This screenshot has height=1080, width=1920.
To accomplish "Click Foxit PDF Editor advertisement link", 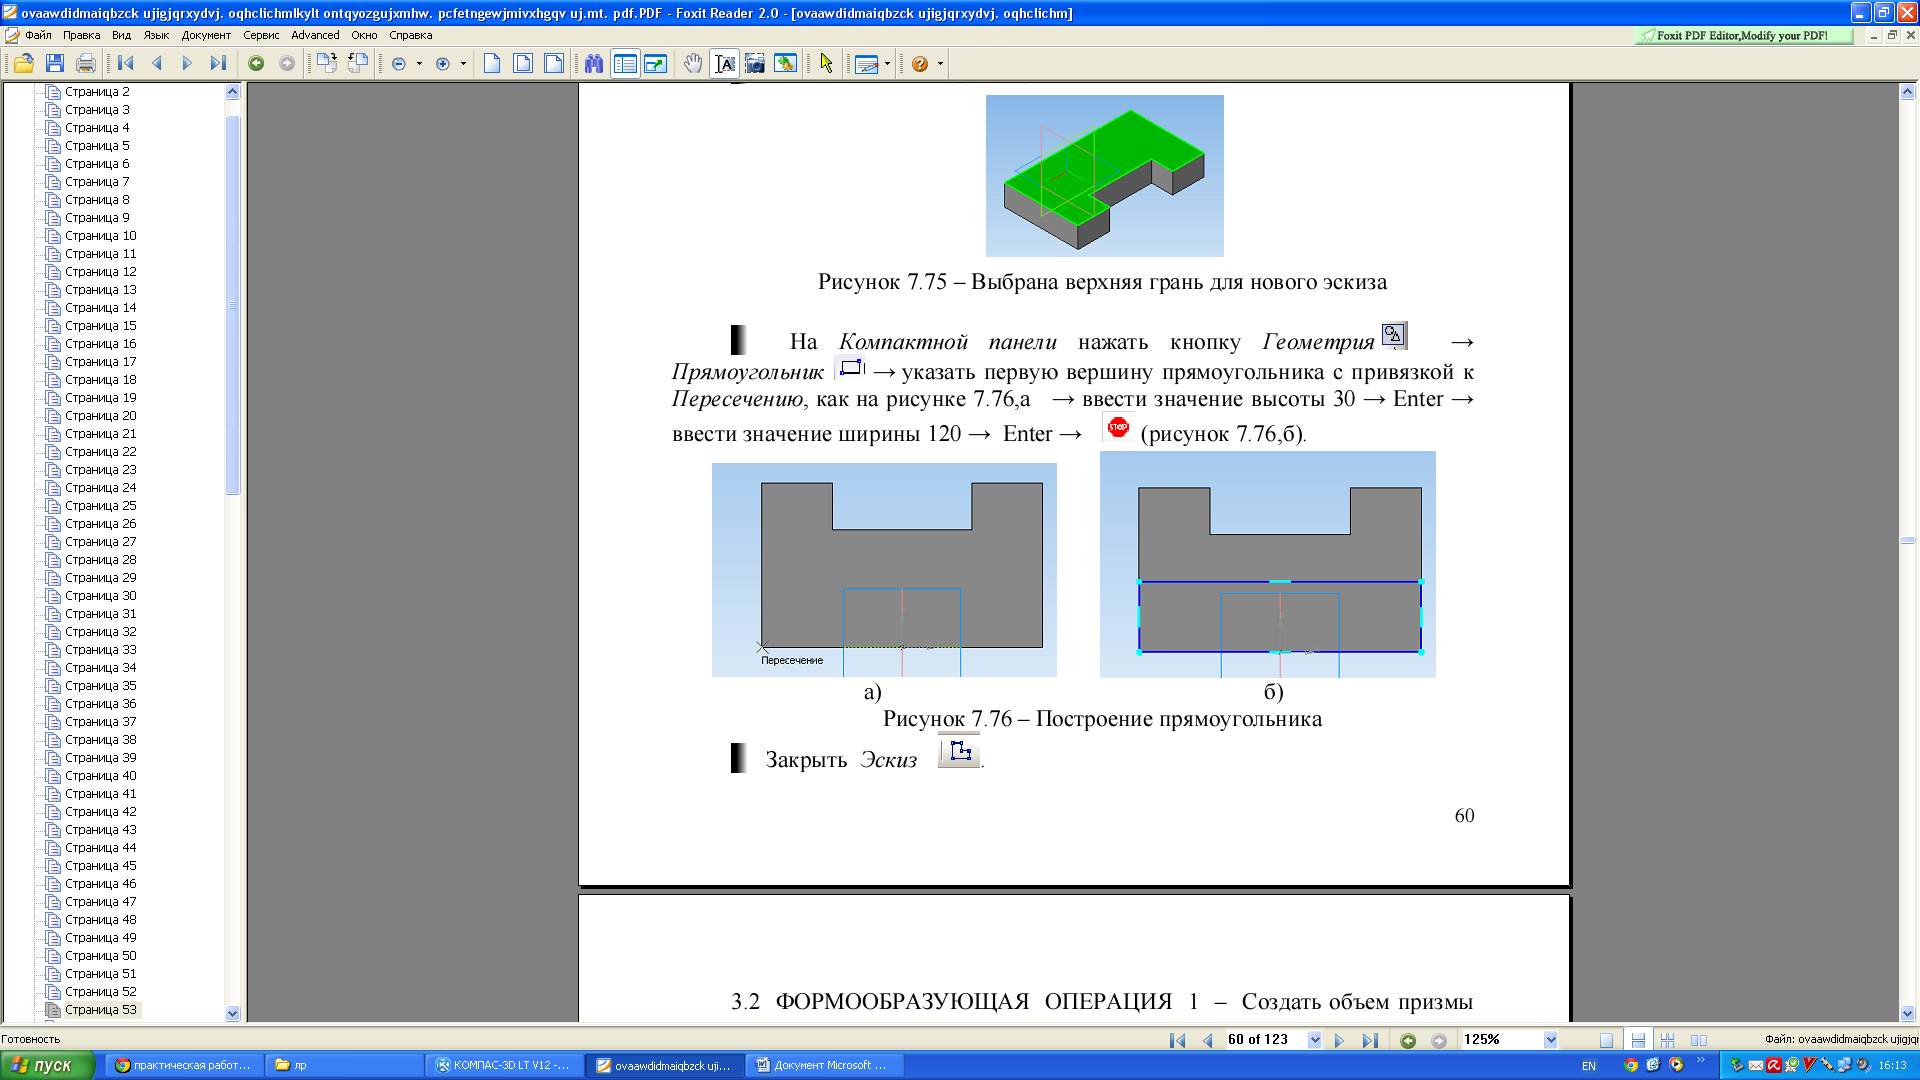I will [1743, 35].
